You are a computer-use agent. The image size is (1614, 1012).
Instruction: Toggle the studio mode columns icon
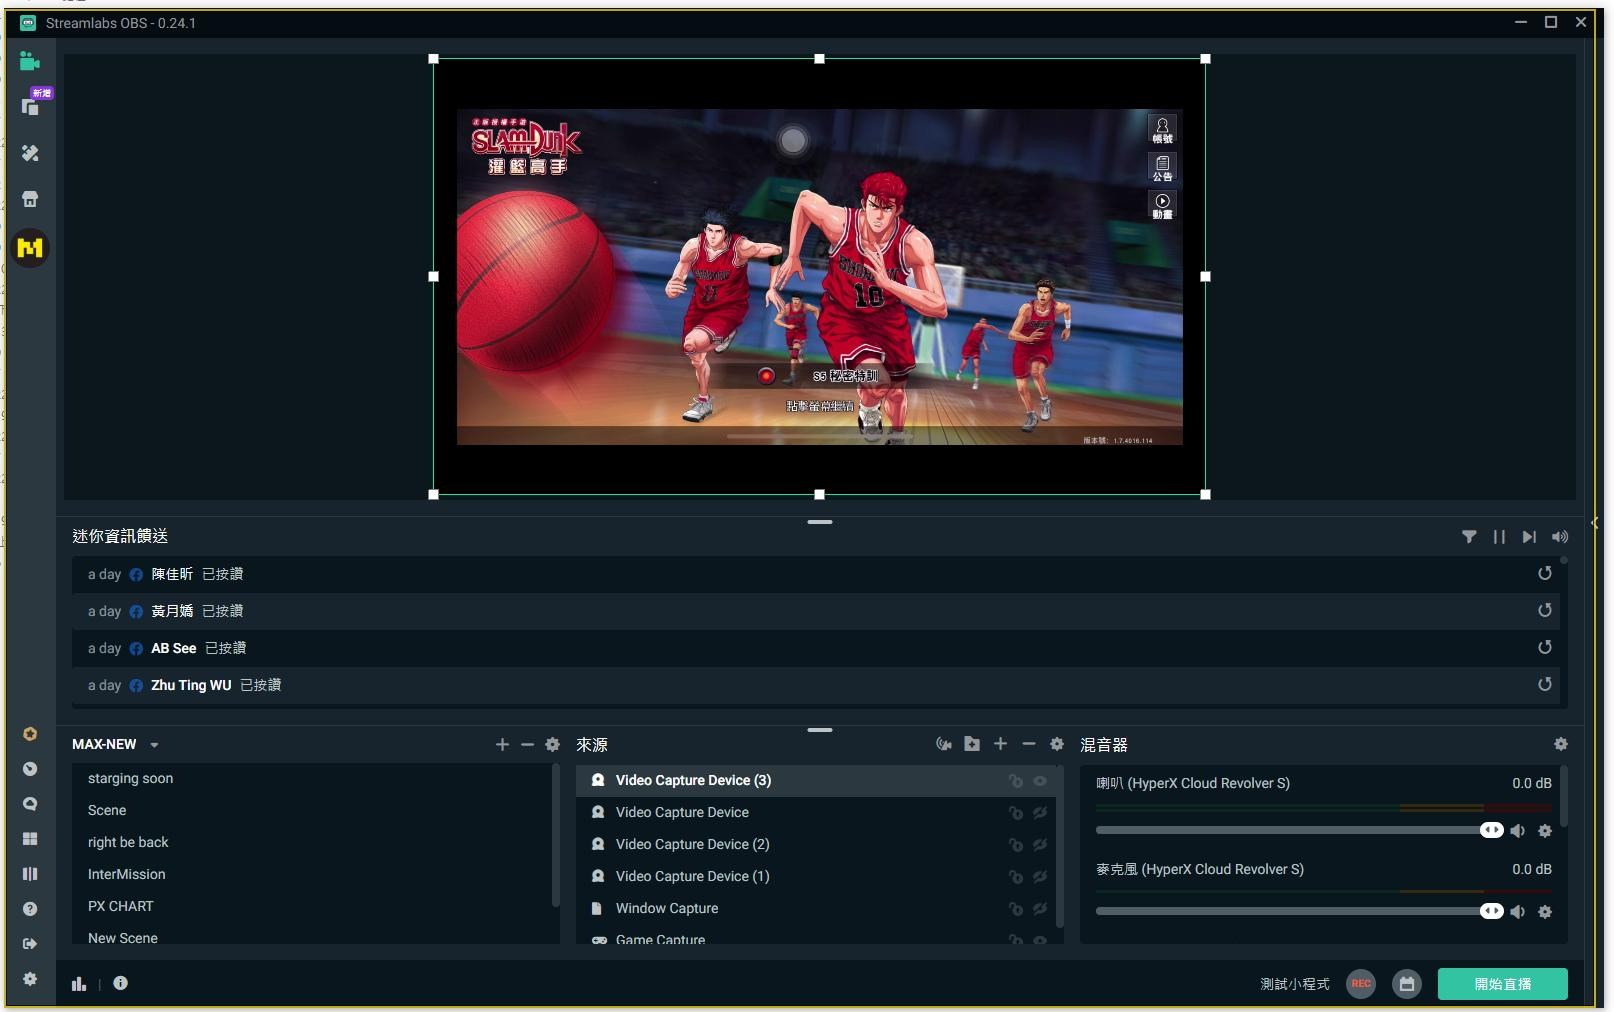click(30, 874)
